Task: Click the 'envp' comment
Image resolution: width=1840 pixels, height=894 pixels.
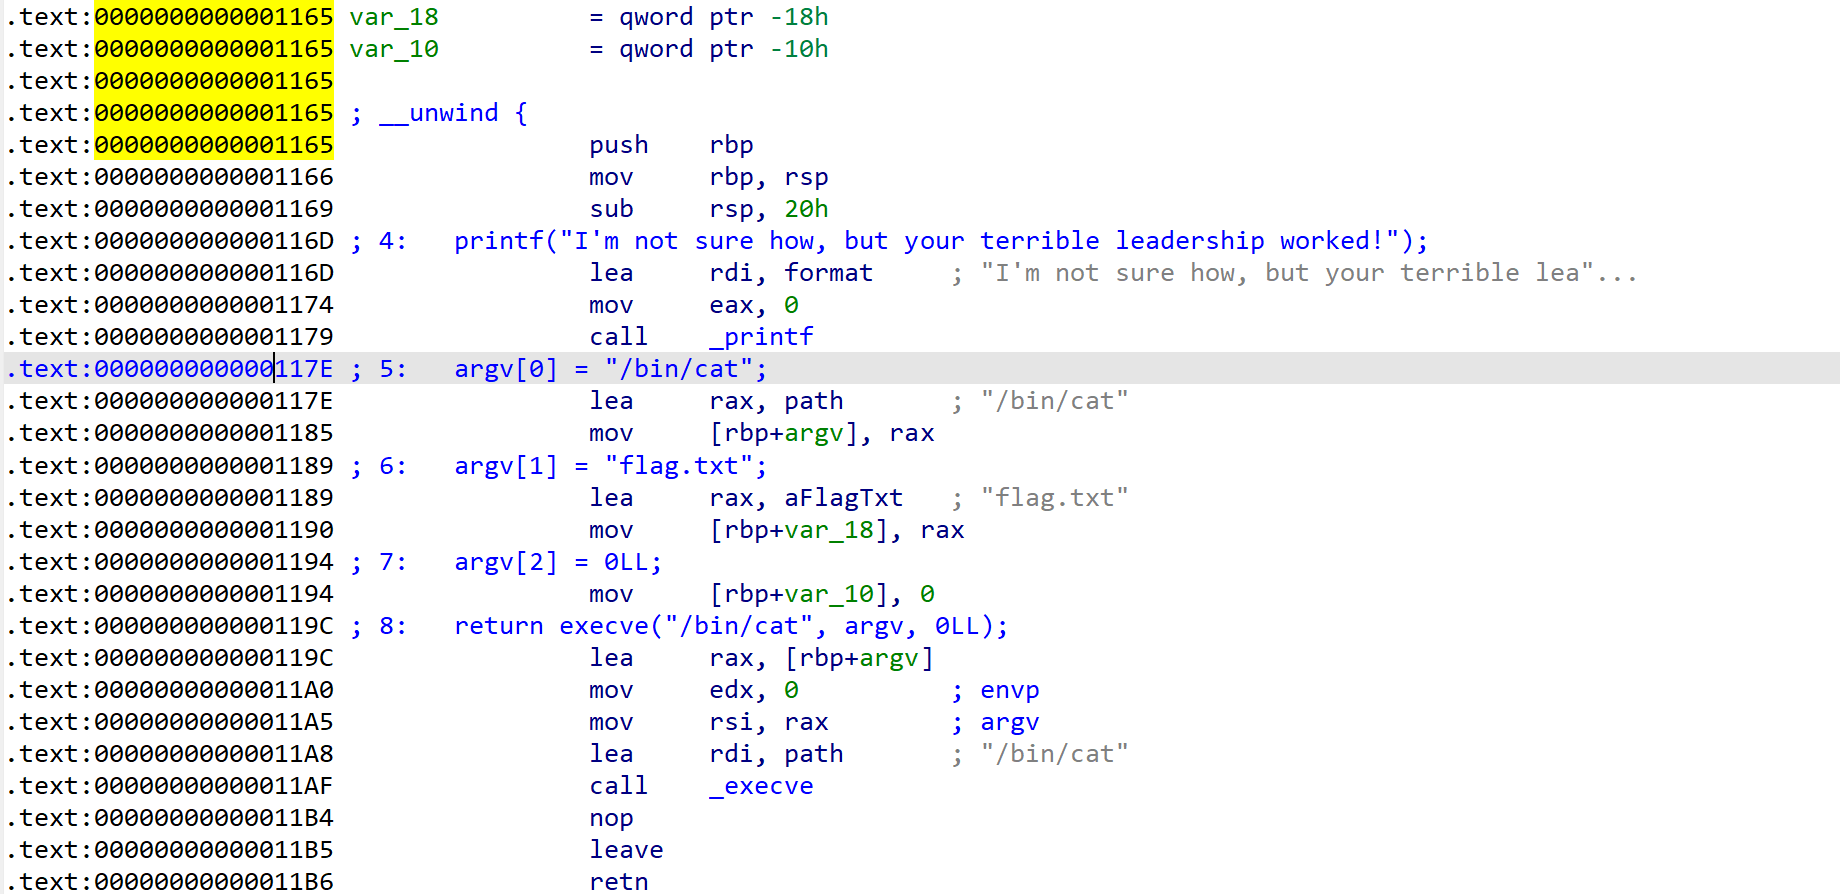Action: click(x=1009, y=690)
